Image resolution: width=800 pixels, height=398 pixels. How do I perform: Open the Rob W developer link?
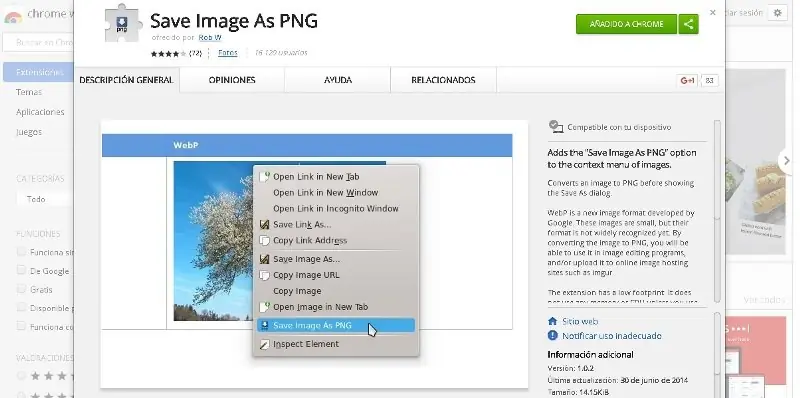coord(210,37)
